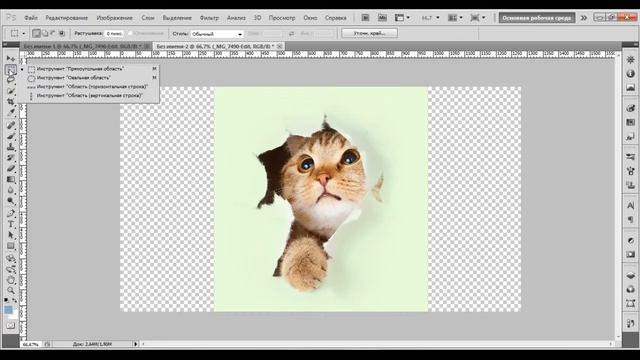
Task: Select the Blur tool
Action: (x=11, y=190)
